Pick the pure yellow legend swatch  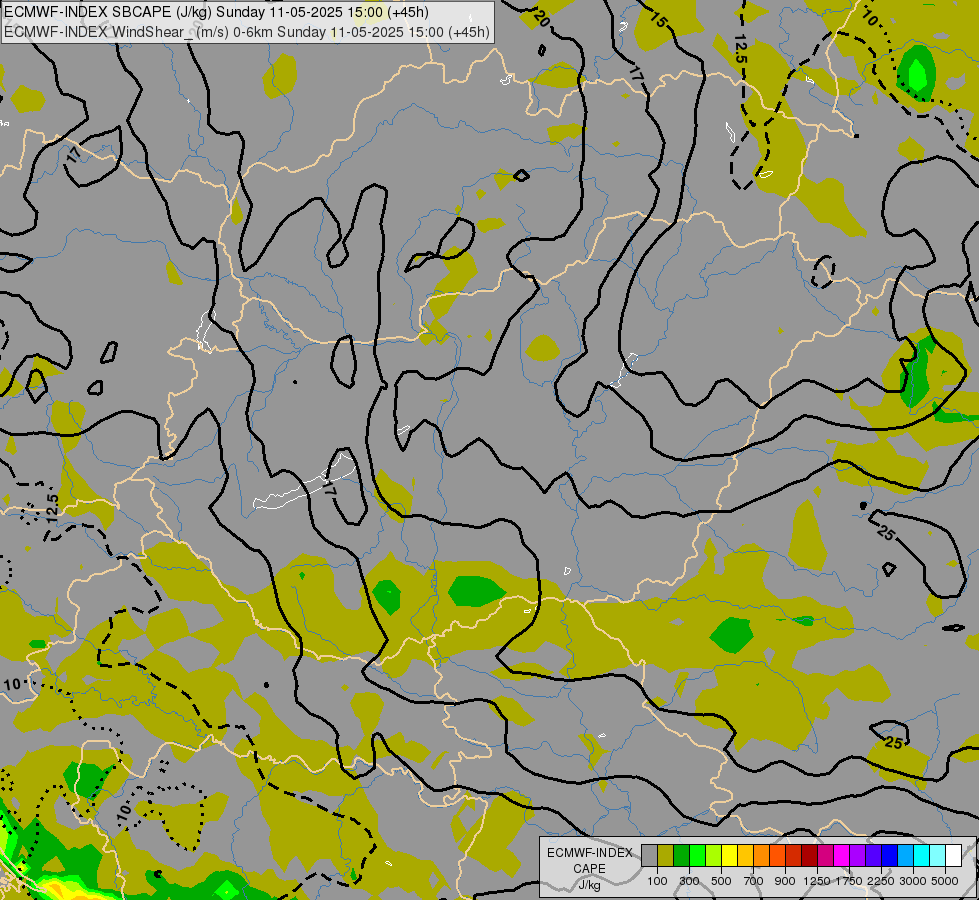[729, 855]
